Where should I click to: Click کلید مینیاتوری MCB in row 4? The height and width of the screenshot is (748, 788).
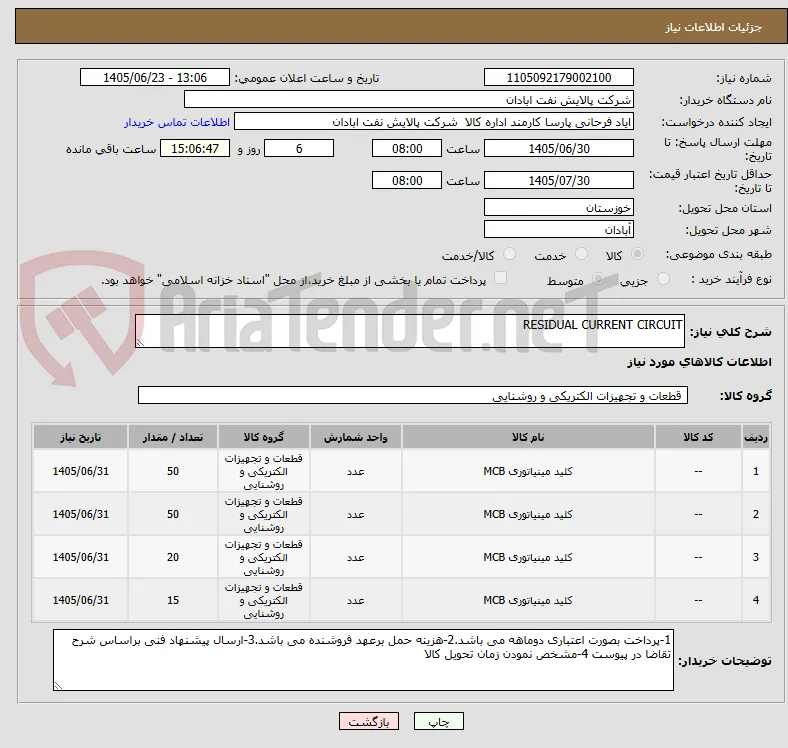(x=528, y=600)
